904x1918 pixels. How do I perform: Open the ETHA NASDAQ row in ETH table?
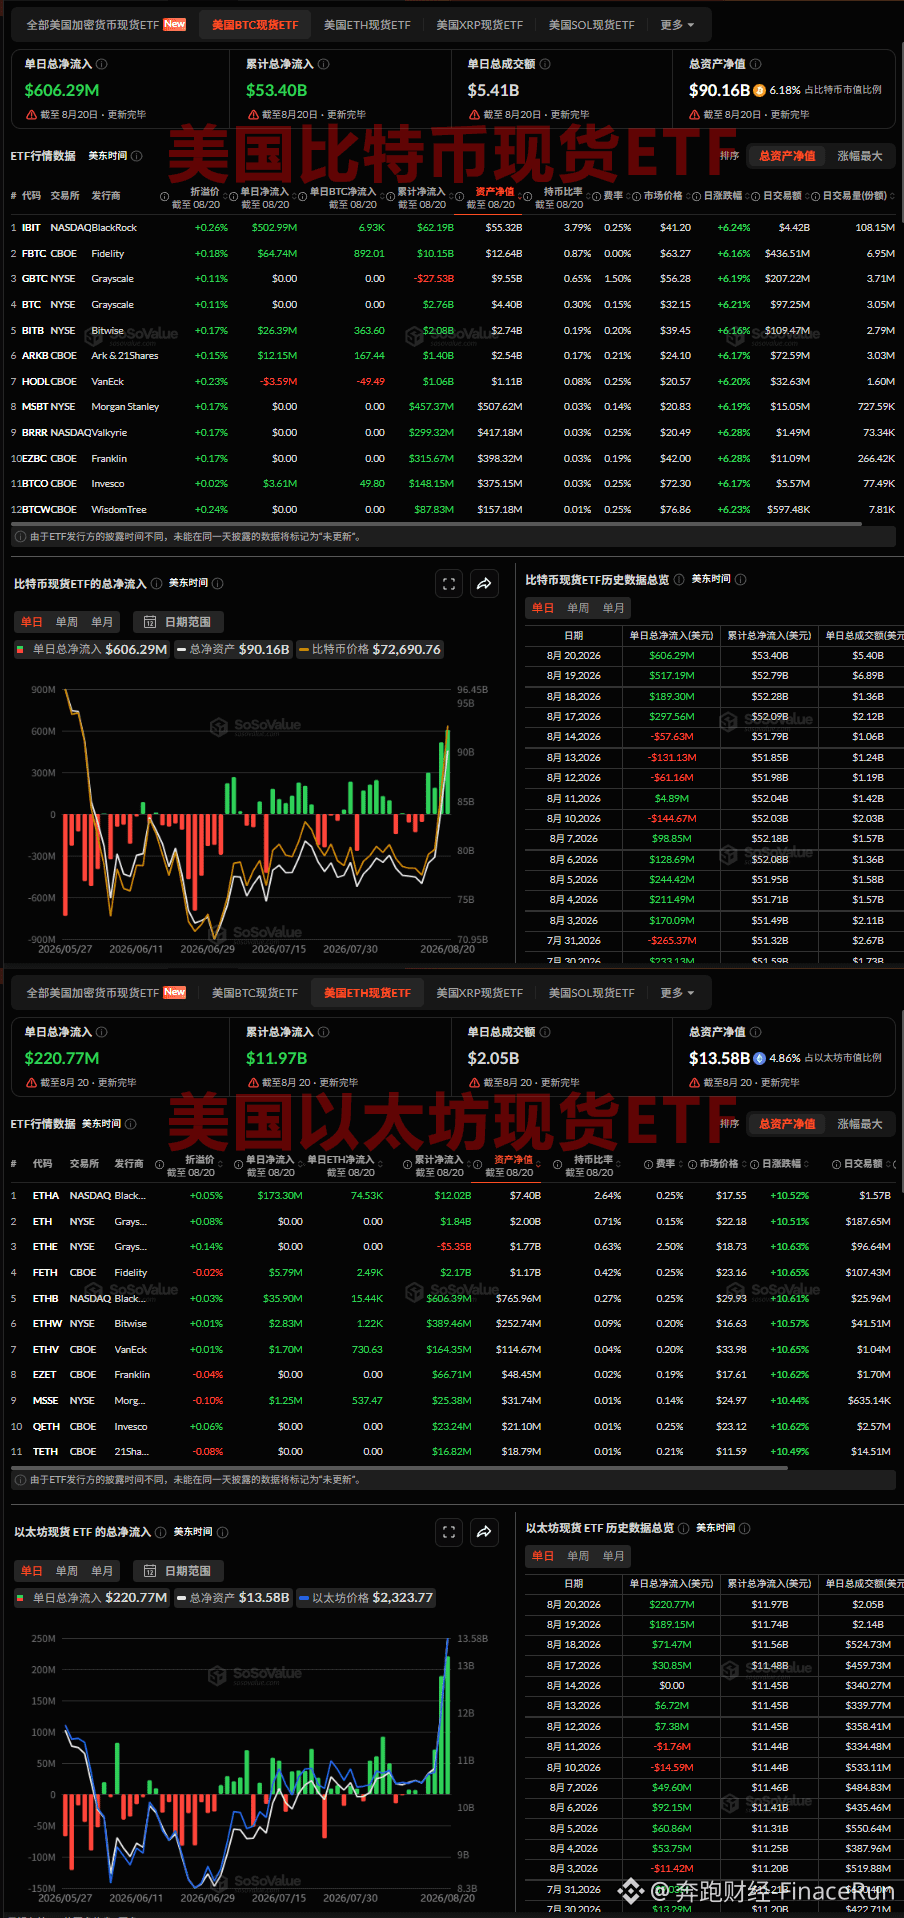coord(452,1196)
